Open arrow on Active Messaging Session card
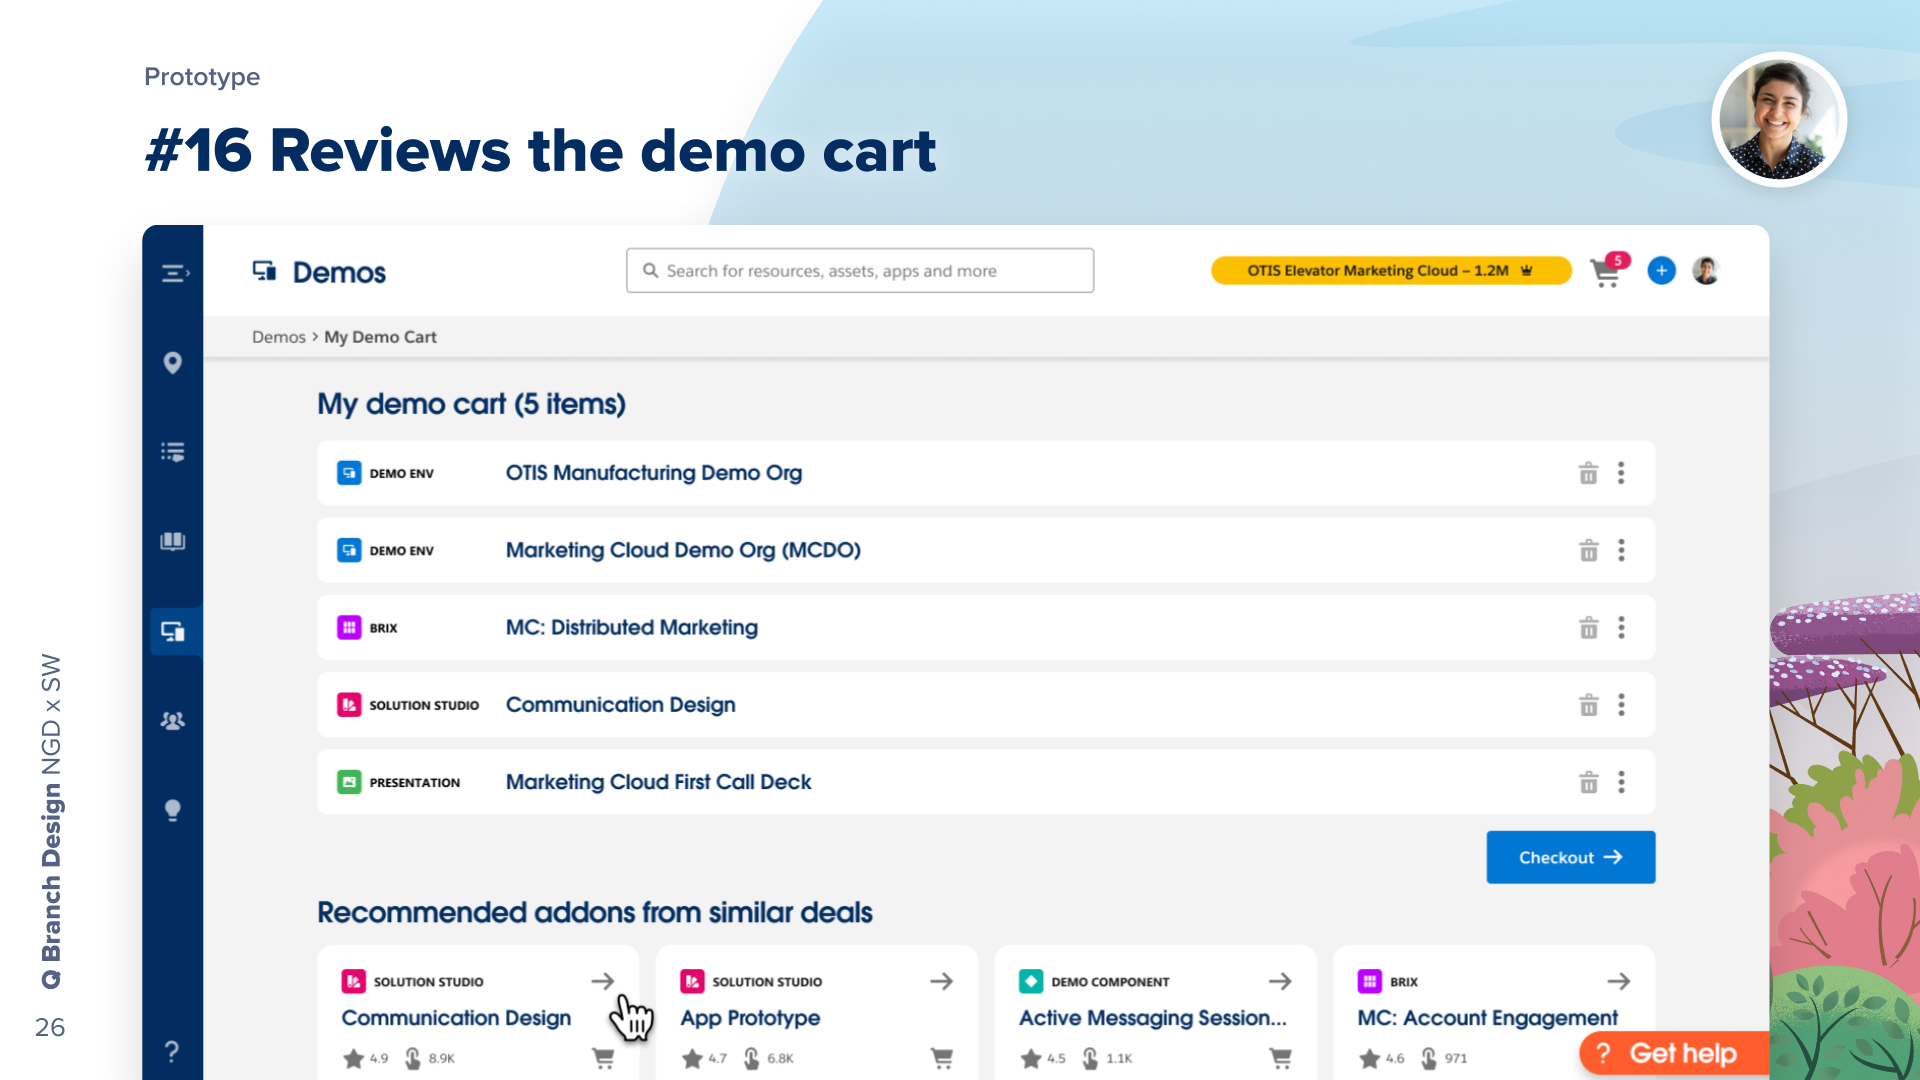 [x=1280, y=982]
